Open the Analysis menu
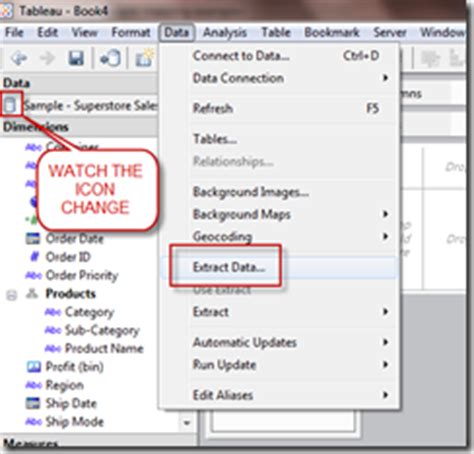This screenshot has height=454, width=474. click(225, 32)
